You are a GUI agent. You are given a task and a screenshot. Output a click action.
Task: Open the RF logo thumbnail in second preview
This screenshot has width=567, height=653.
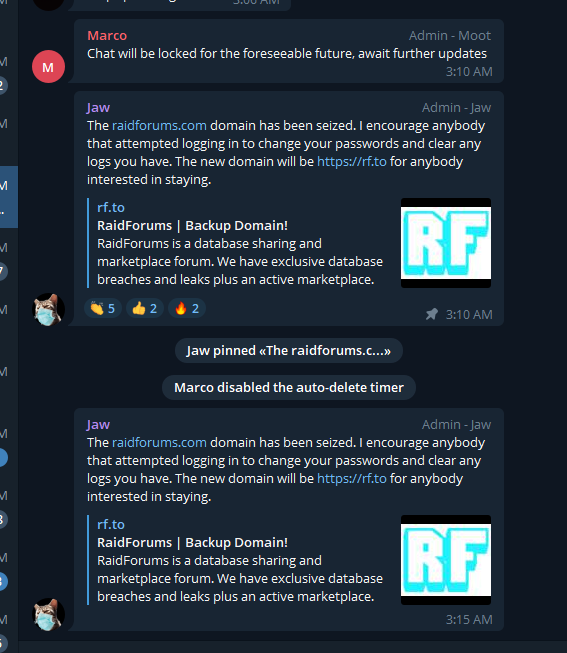pyautogui.click(x=446, y=560)
